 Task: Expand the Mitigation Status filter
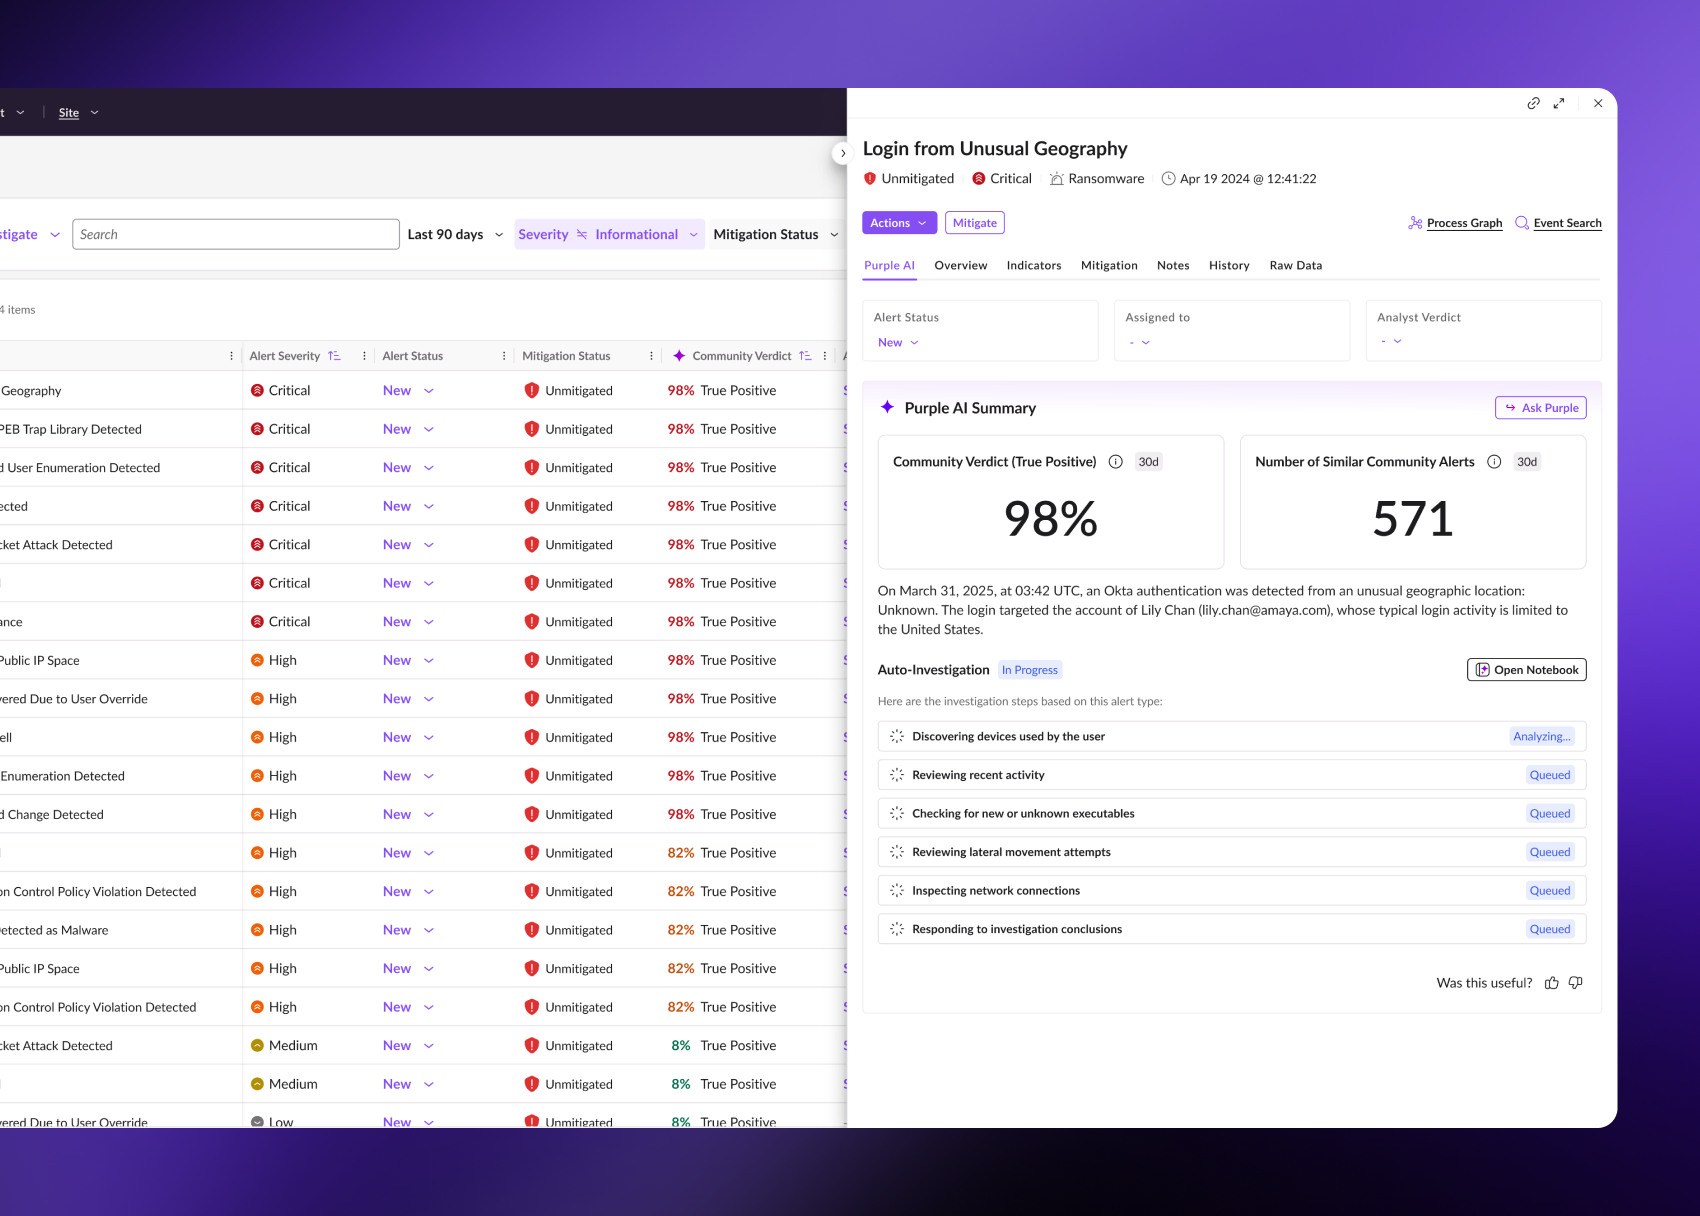pos(775,235)
